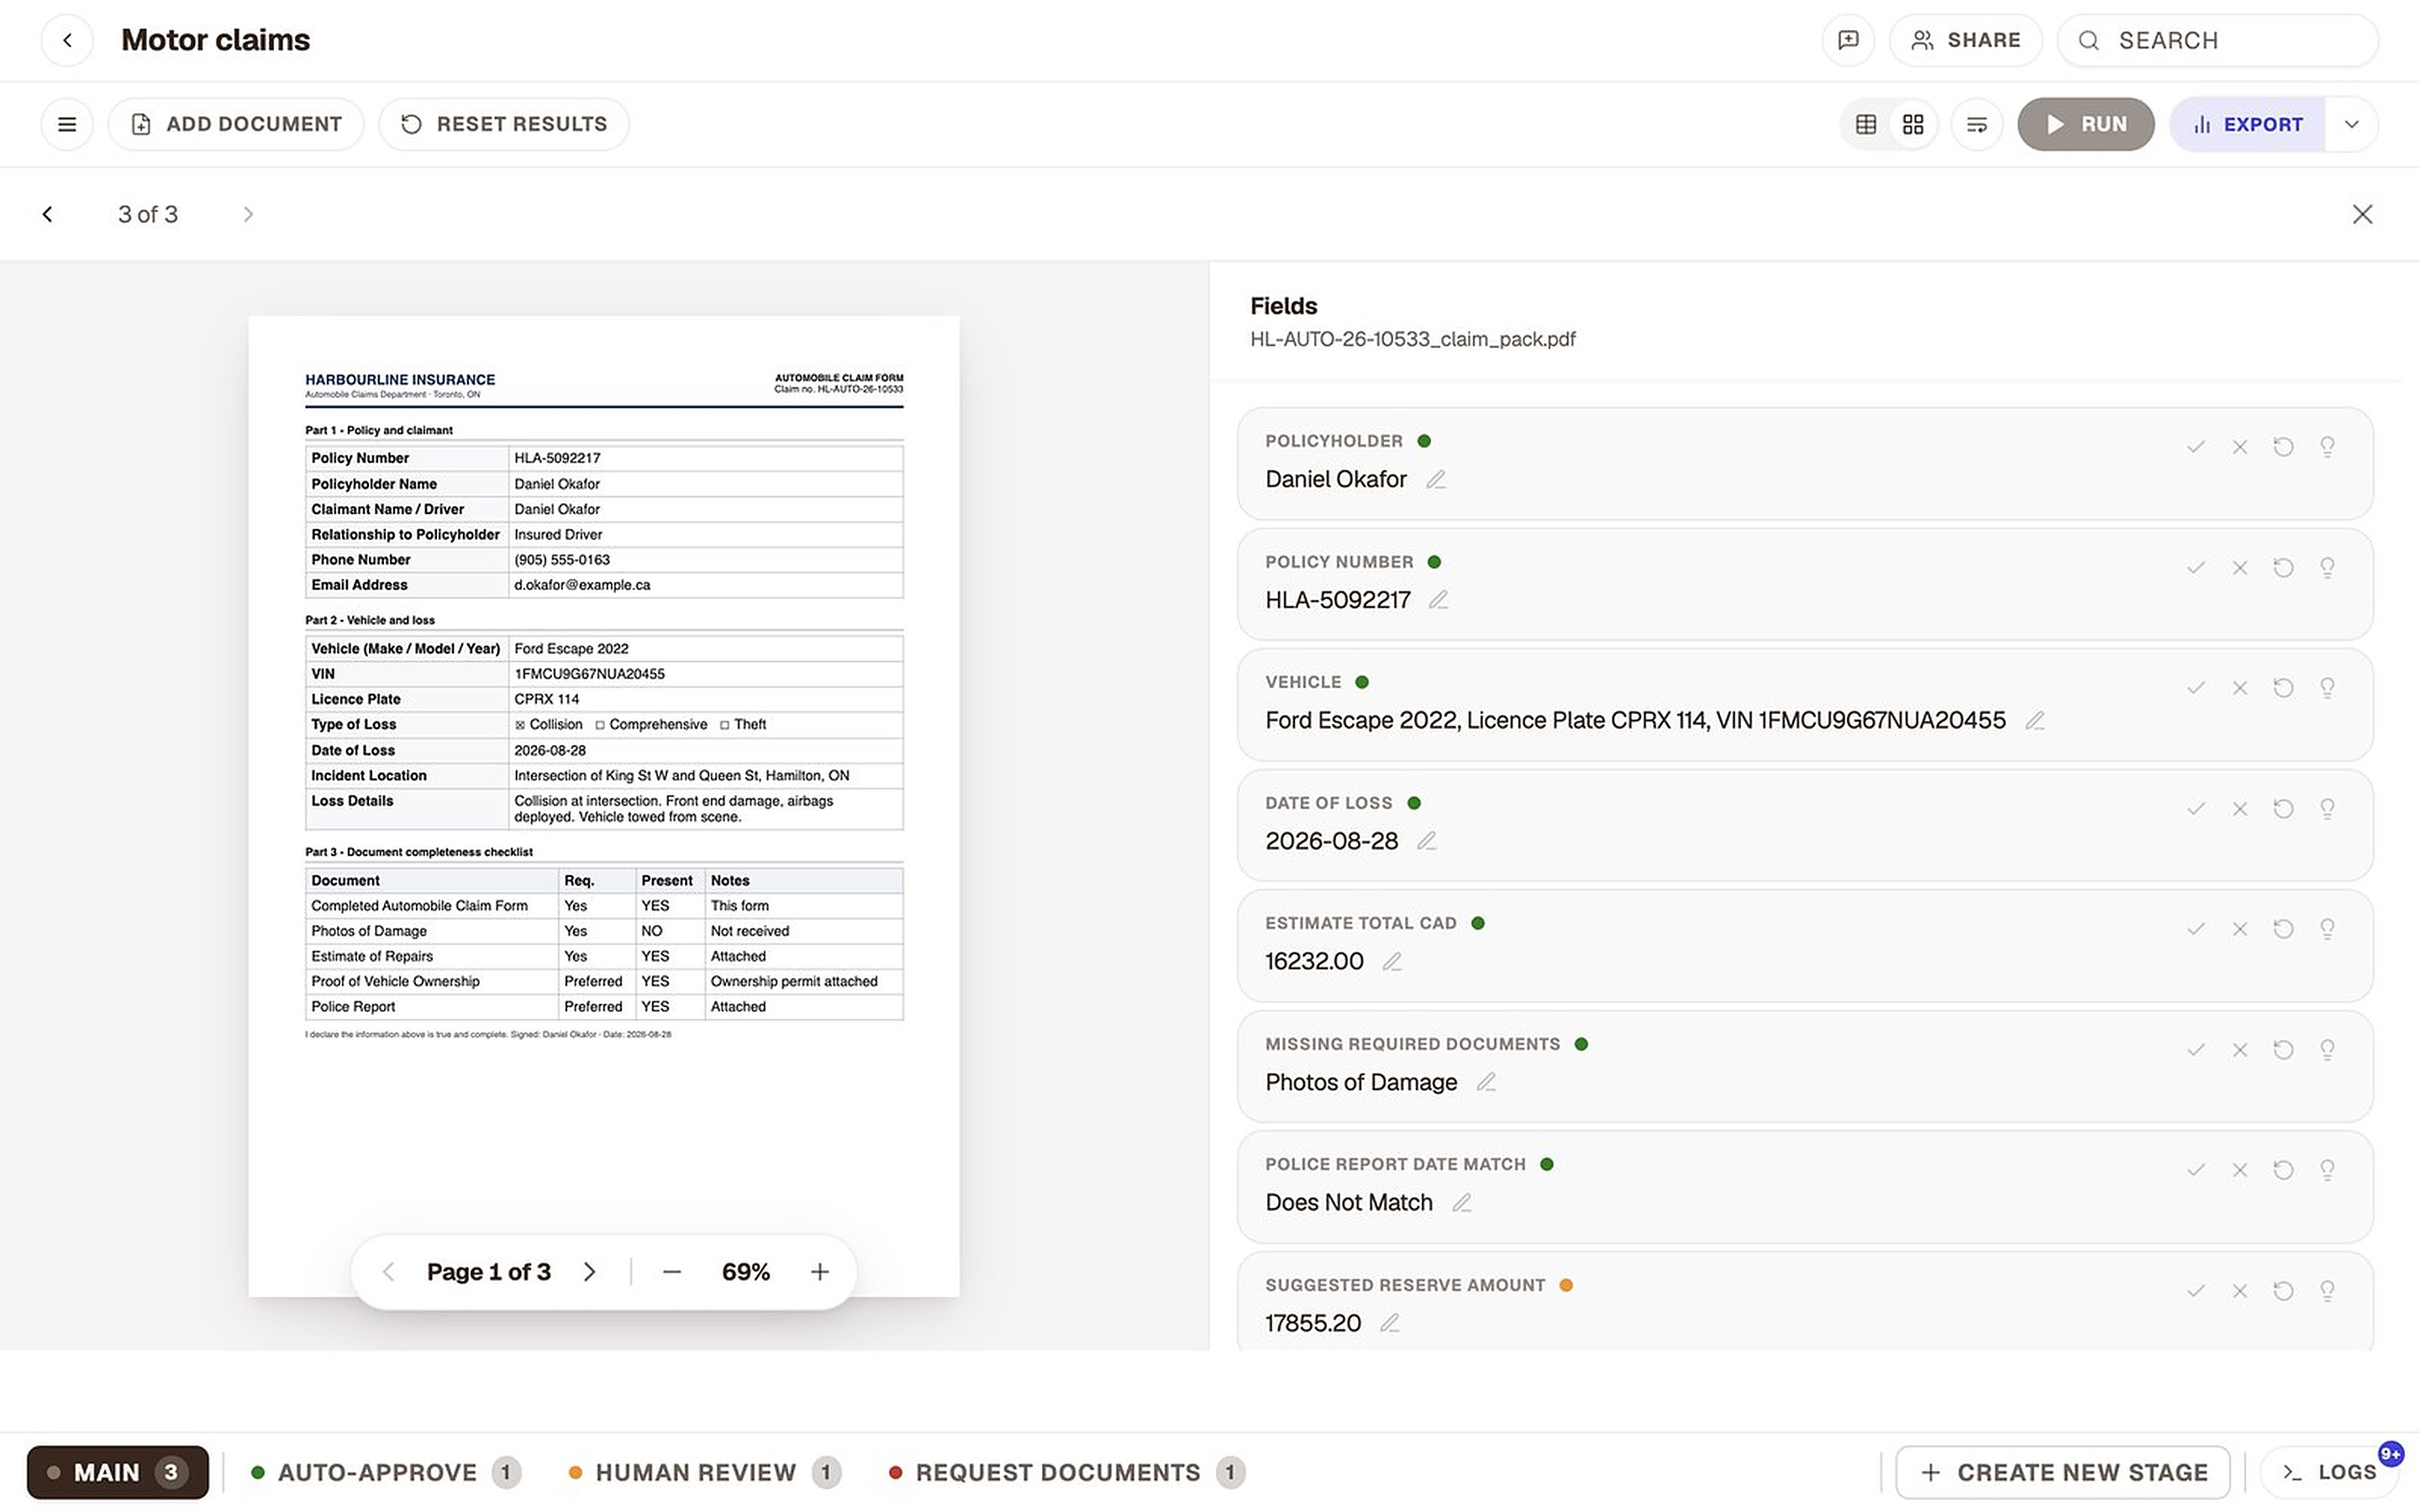The height and width of the screenshot is (1512, 2420).
Task: Close the document detail panel
Action: point(2362,214)
